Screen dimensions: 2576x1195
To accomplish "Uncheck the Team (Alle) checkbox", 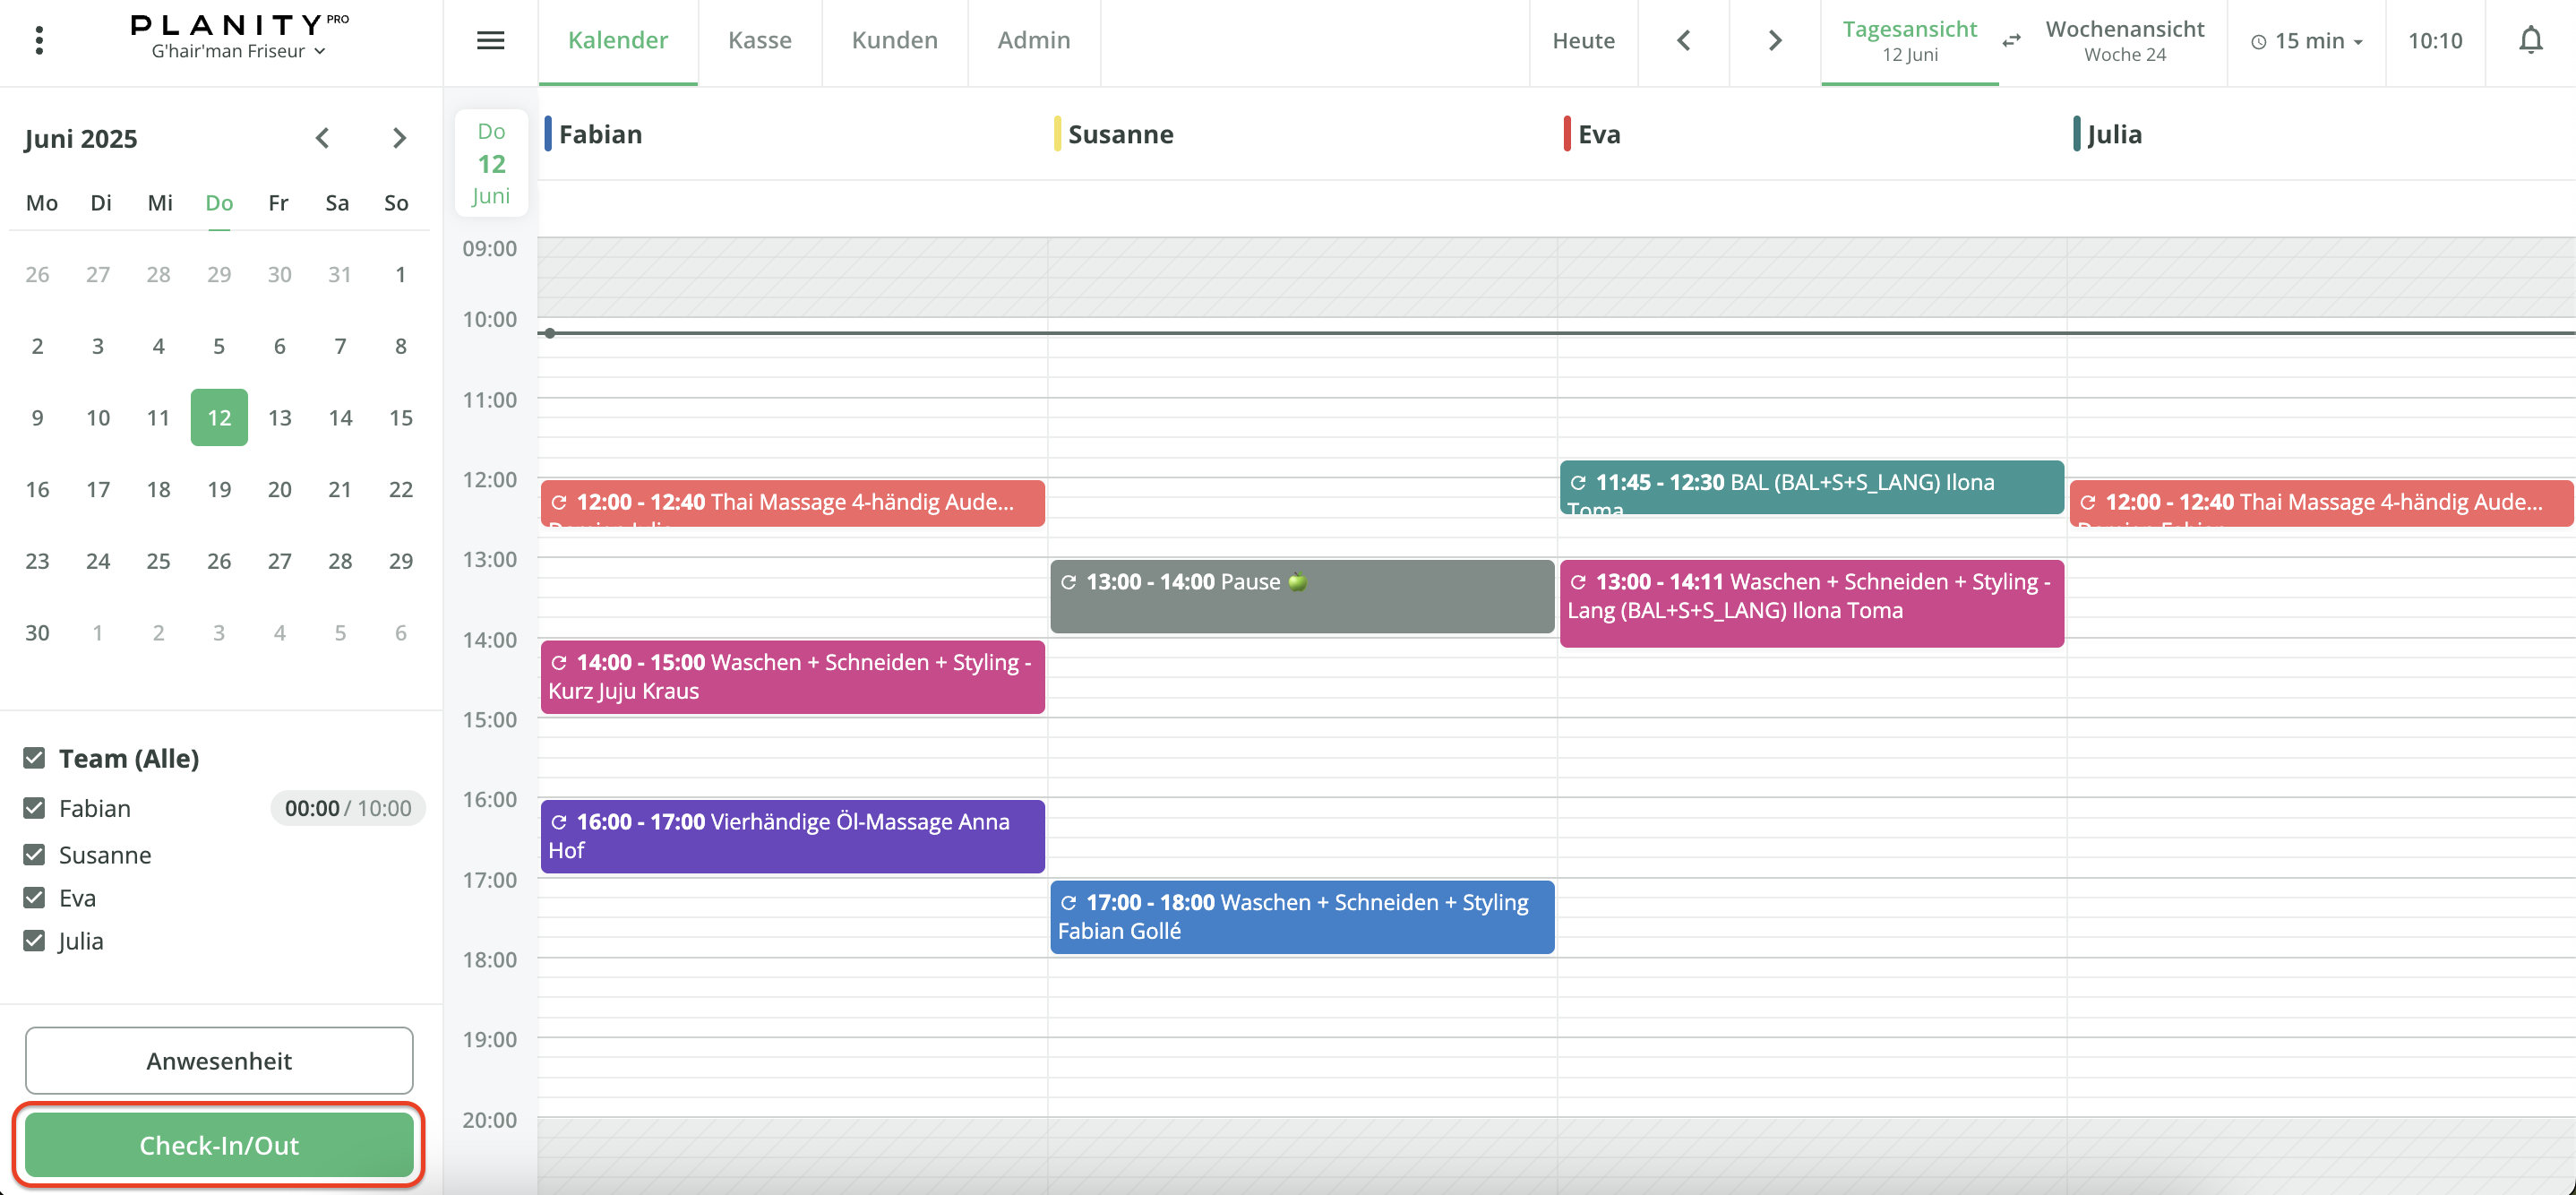I will pyautogui.click(x=34, y=758).
